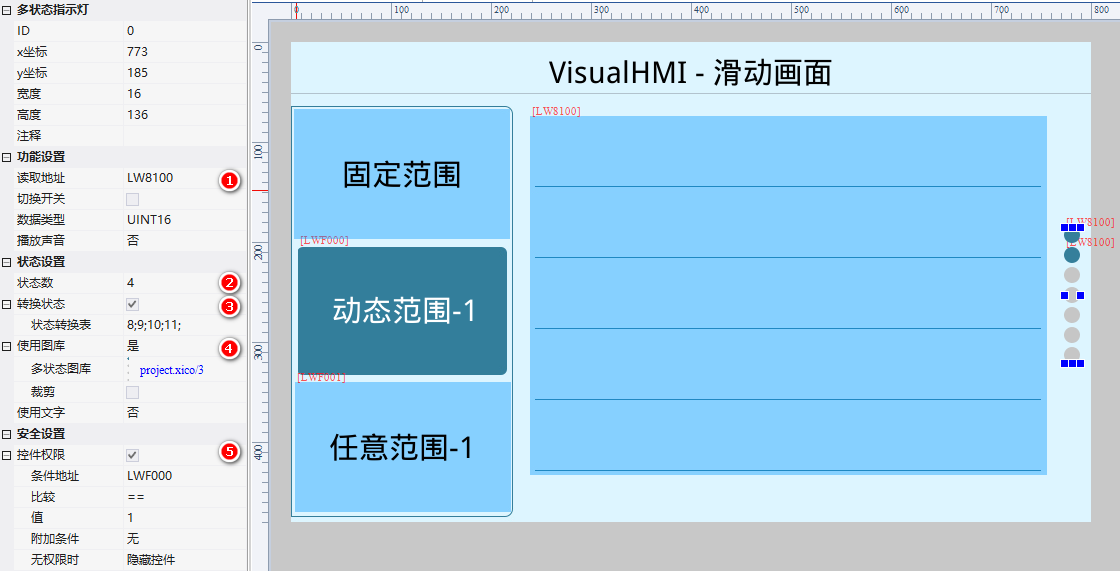Click the bottom-center blue selection handle

tap(1072, 363)
